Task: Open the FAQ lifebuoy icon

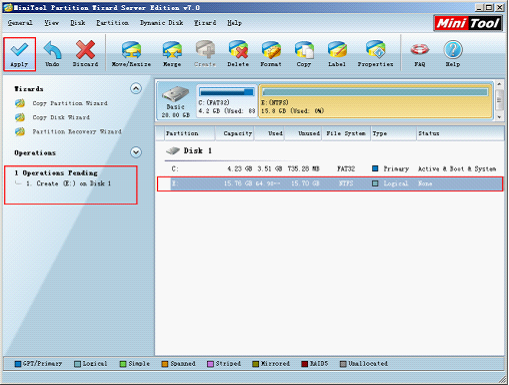Action: [419, 50]
